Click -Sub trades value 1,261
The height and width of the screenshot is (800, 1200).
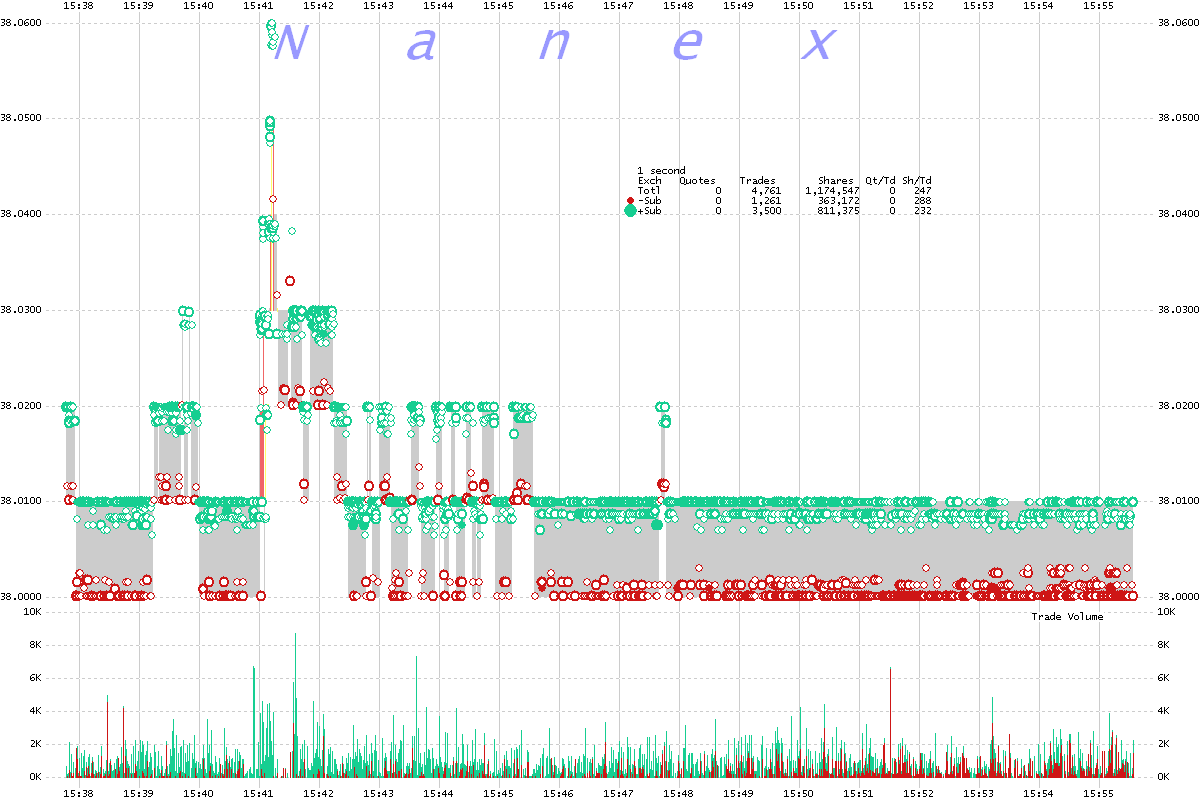coord(766,201)
